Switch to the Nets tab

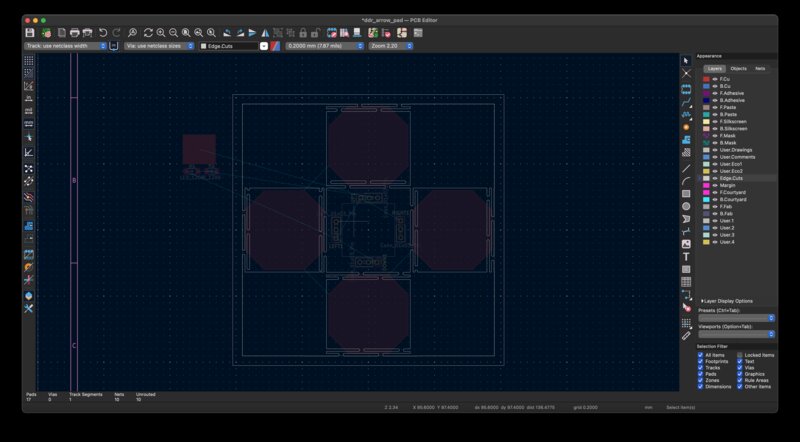(x=760, y=68)
